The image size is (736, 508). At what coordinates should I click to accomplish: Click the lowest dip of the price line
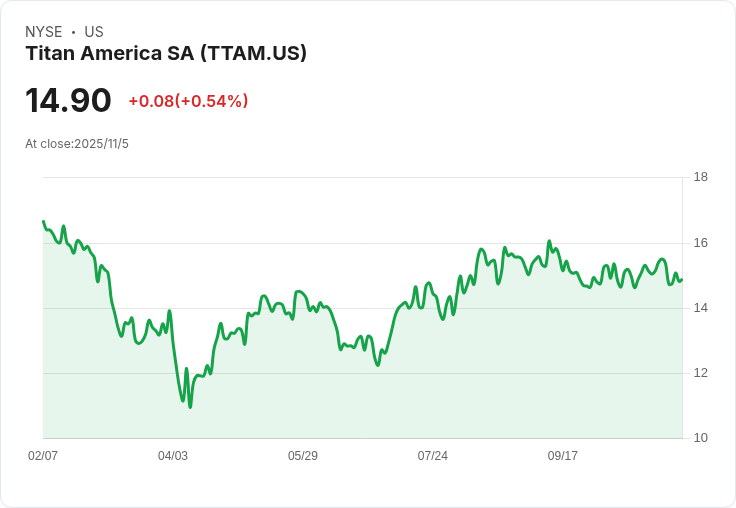pyautogui.click(x=190, y=406)
